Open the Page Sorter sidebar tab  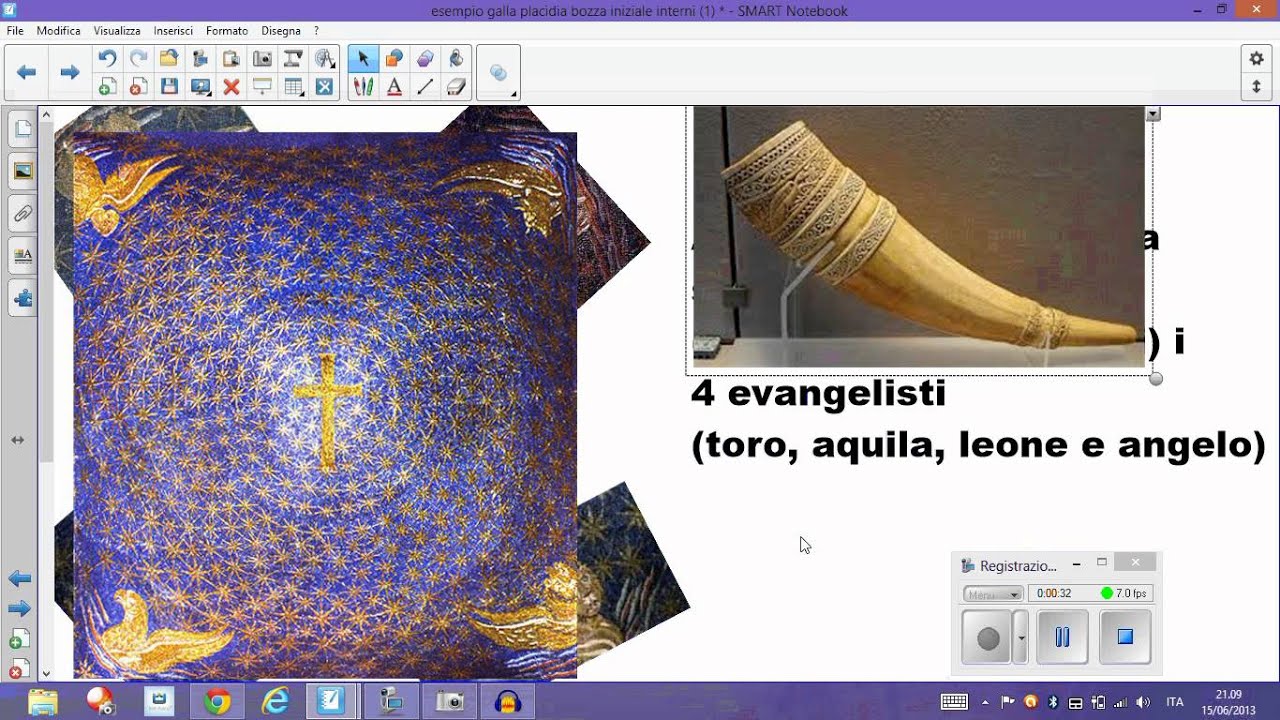[22, 128]
